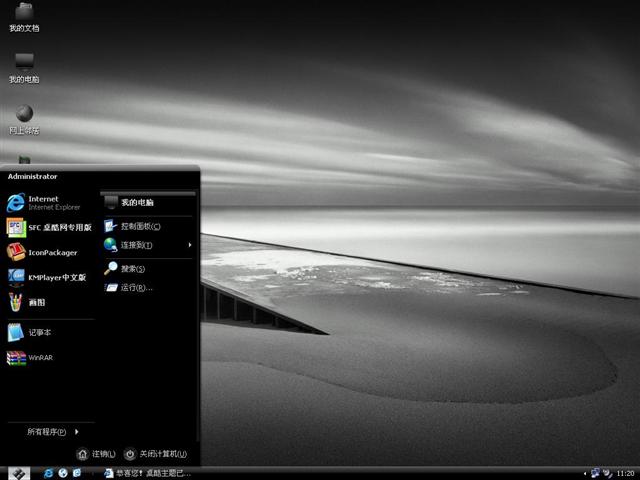Screen dimensions: 640x480
Task: Select 我的电脑 icon on the desktop
Action: point(24,67)
